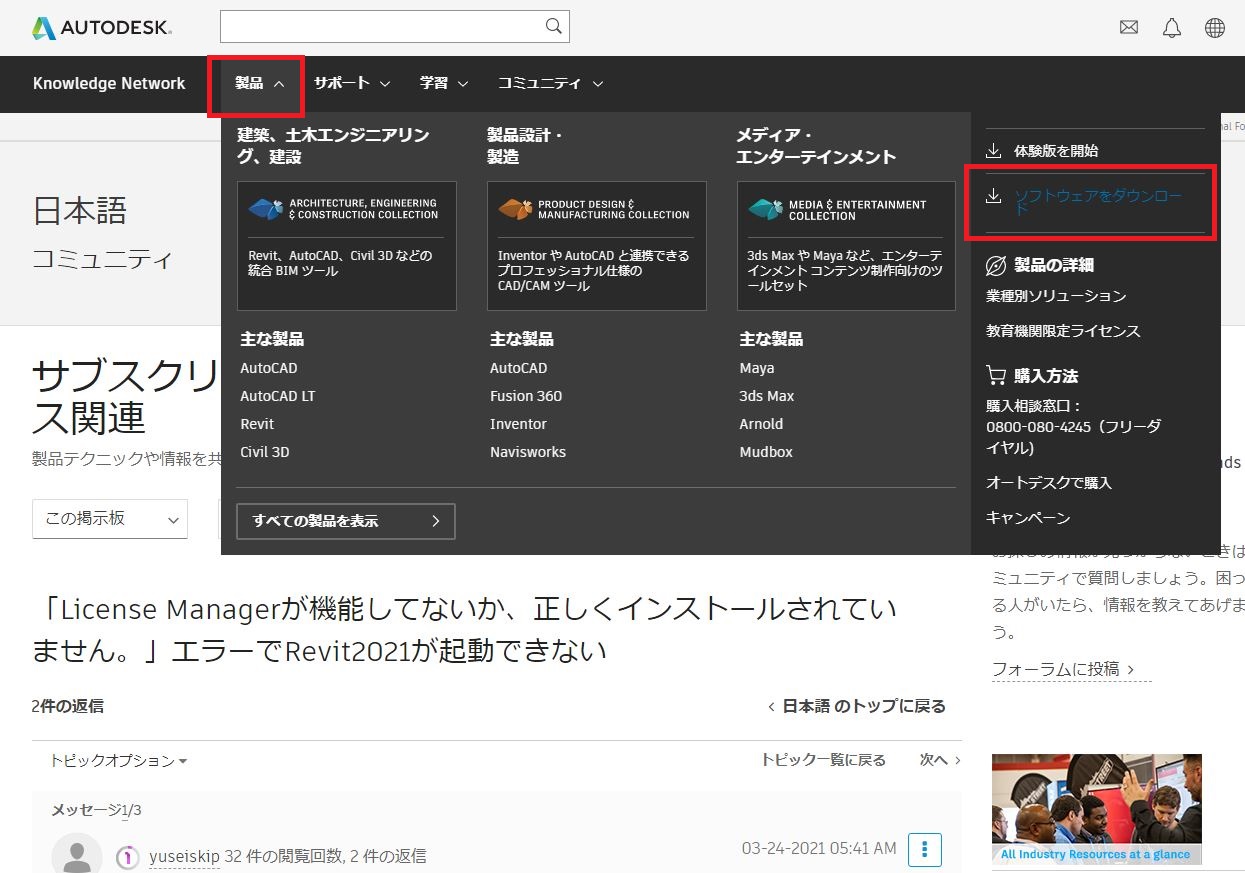Click the Knowledge Network link
Screen dimensions: 1245x873
click(x=109, y=83)
